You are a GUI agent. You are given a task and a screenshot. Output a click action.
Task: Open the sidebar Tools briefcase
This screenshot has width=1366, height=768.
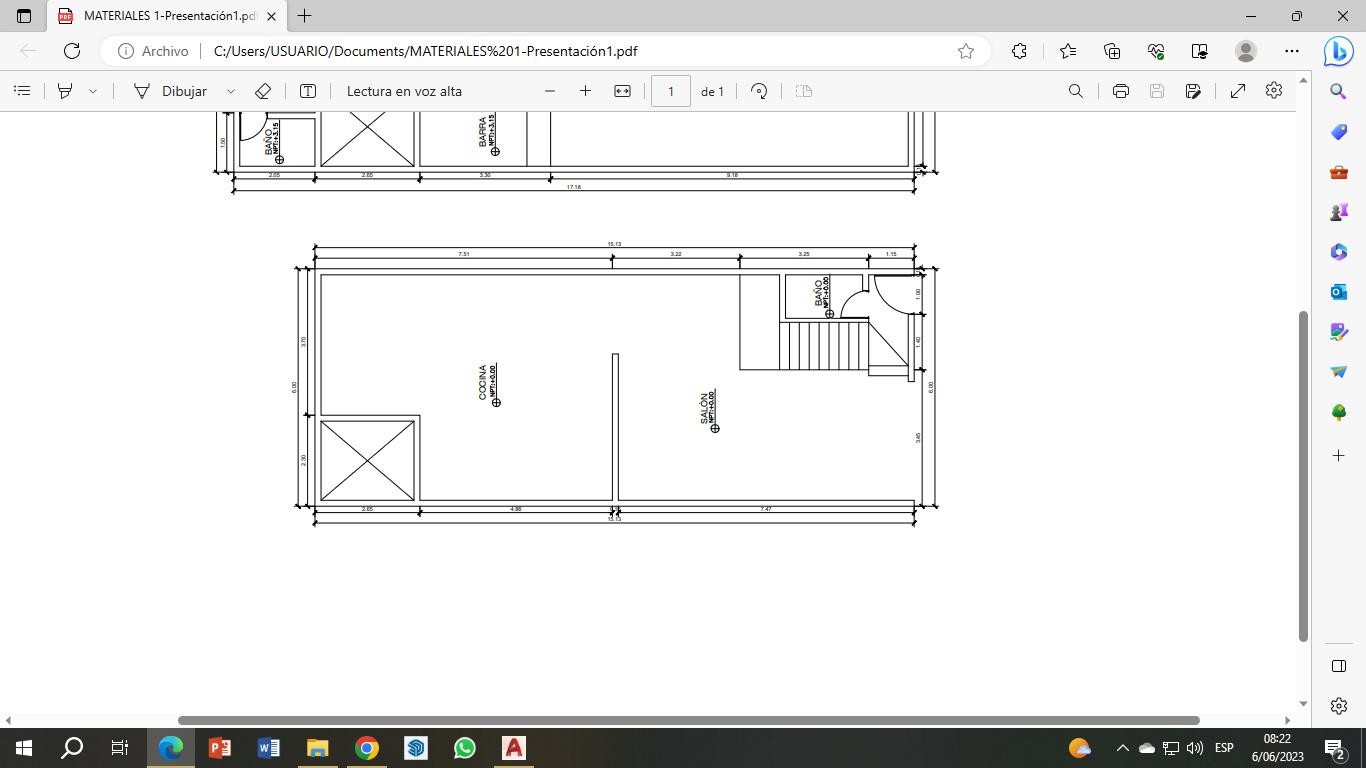click(x=1339, y=172)
